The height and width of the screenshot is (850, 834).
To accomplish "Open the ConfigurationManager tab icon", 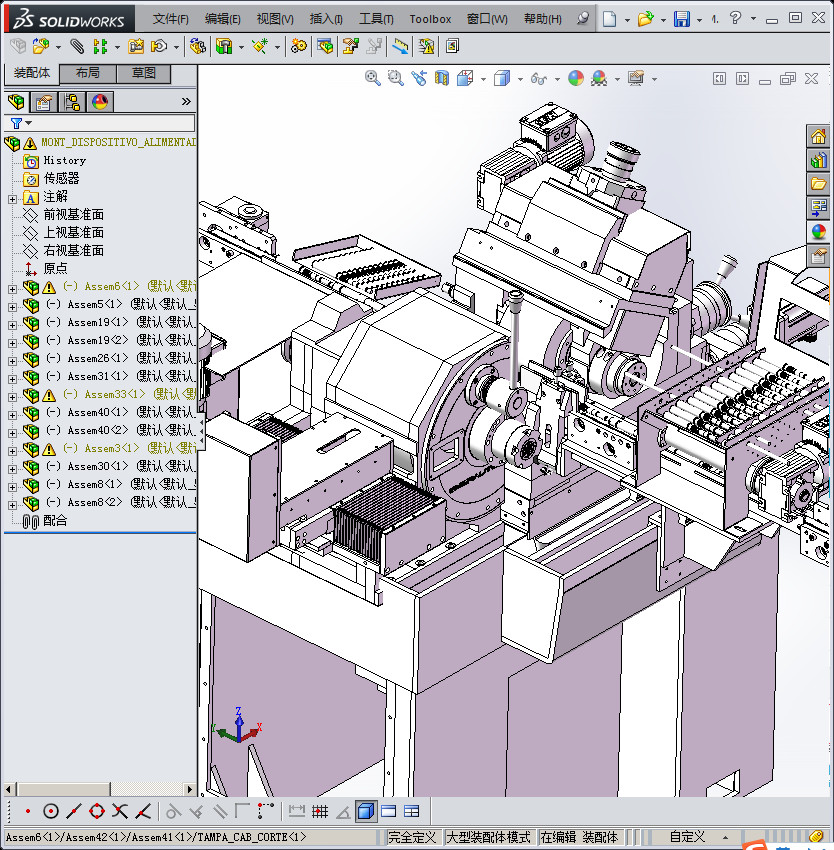I will click(72, 102).
